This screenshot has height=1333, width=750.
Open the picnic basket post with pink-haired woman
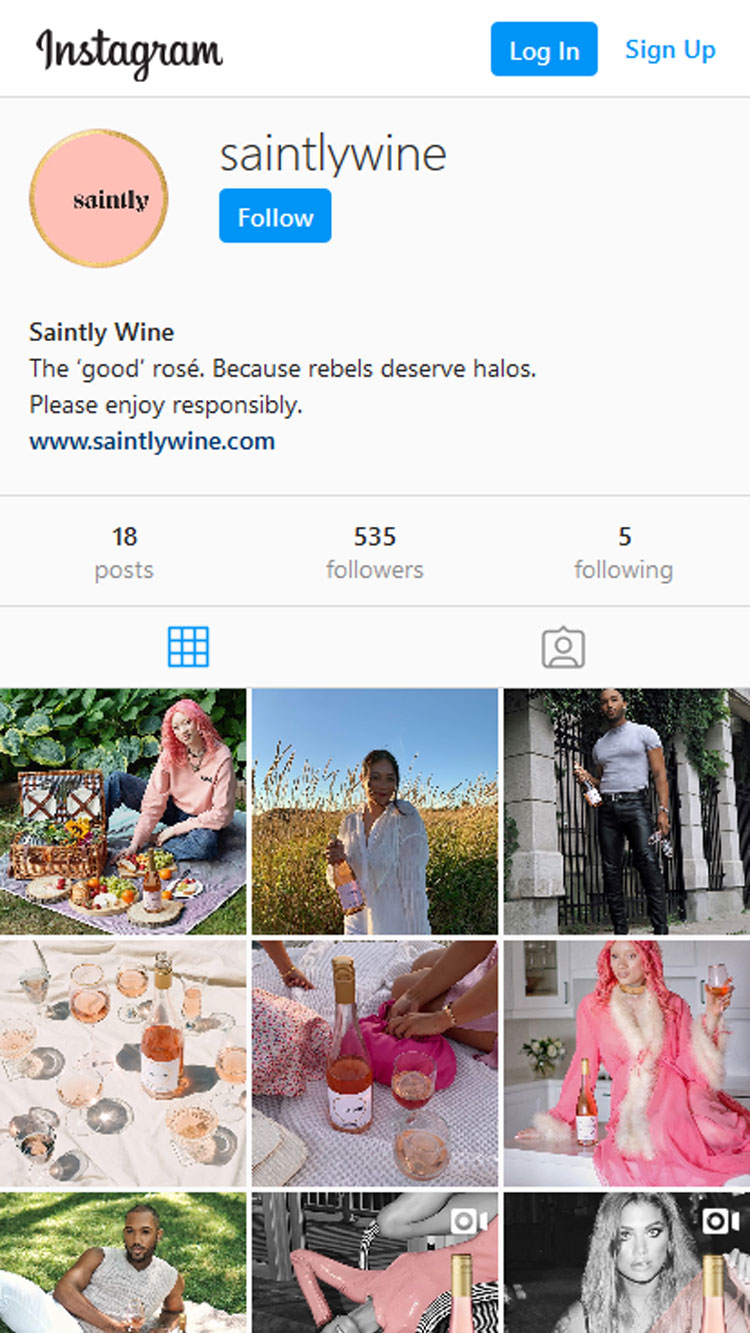tap(123, 811)
